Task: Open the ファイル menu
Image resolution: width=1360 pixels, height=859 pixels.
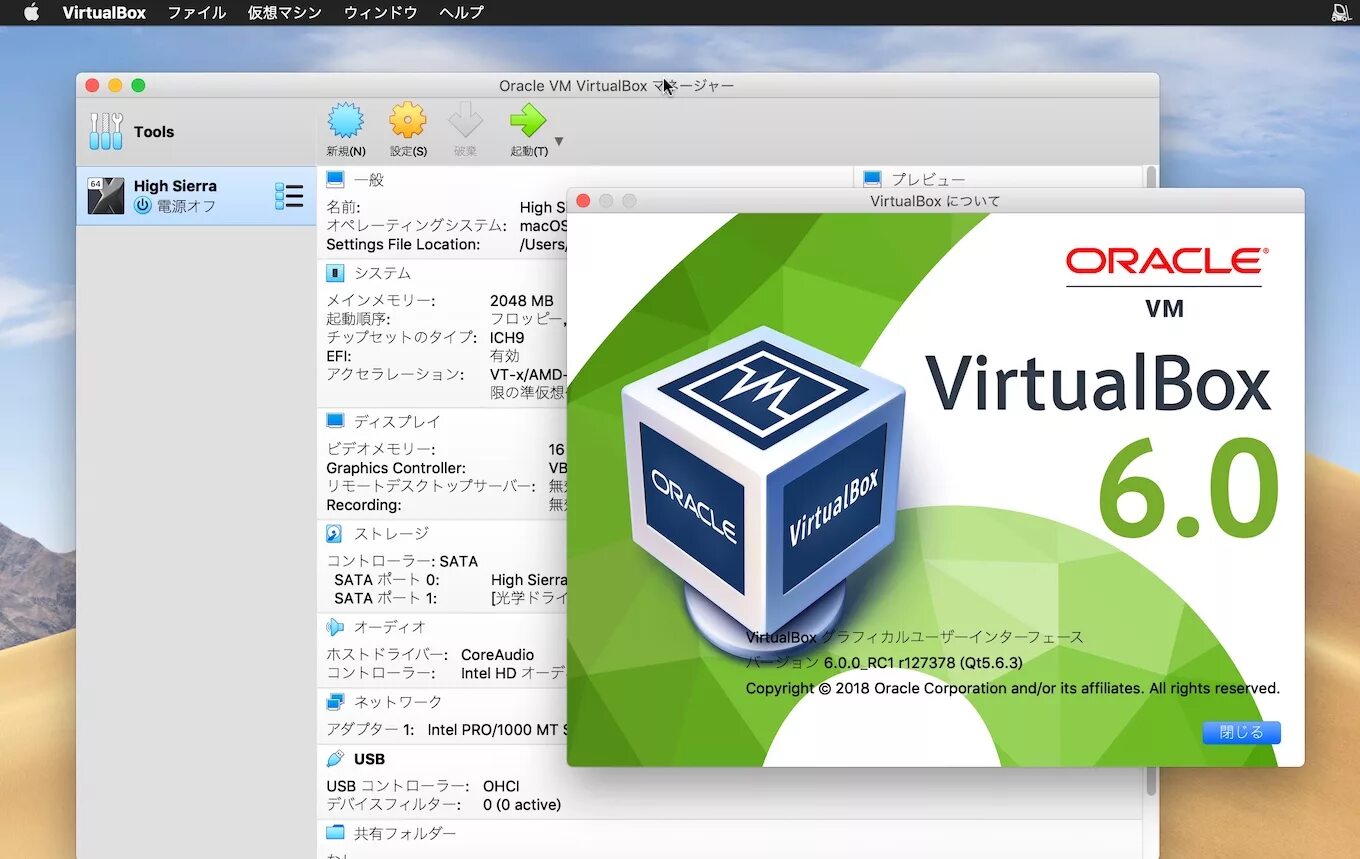Action: tap(196, 12)
